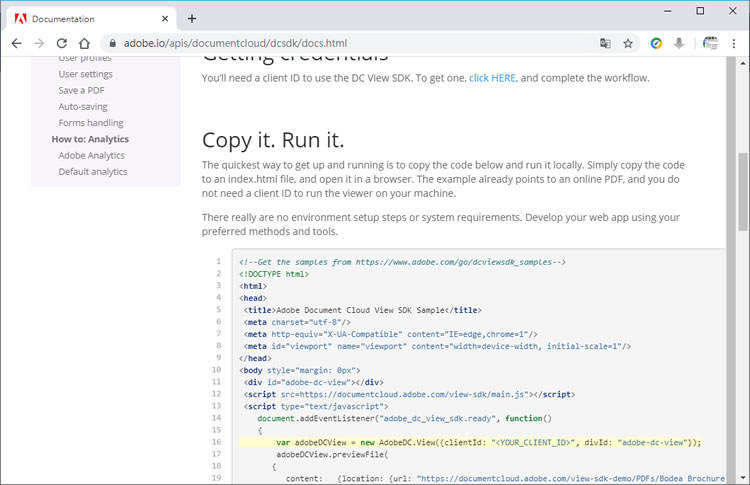This screenshot has width=750, height=485.
Task: Click the viewport meta code line
Action: click(x=437, y=346)
